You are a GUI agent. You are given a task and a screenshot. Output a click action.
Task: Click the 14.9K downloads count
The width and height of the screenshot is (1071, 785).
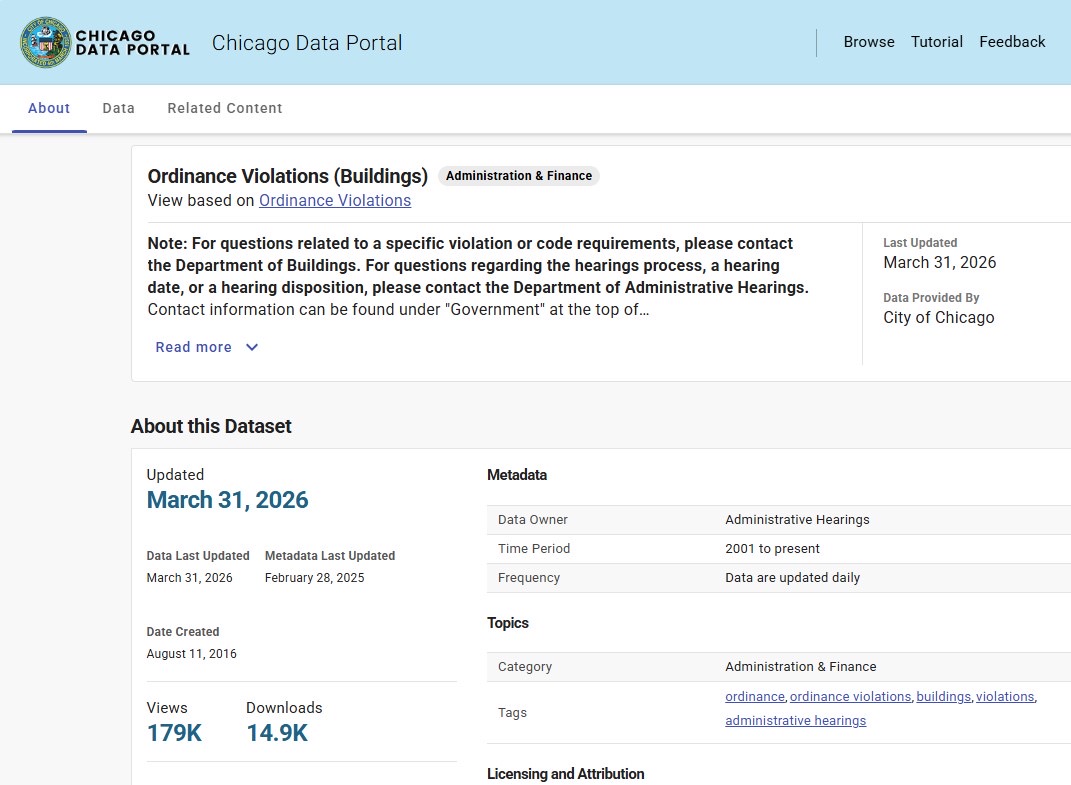tap(277, 733)
